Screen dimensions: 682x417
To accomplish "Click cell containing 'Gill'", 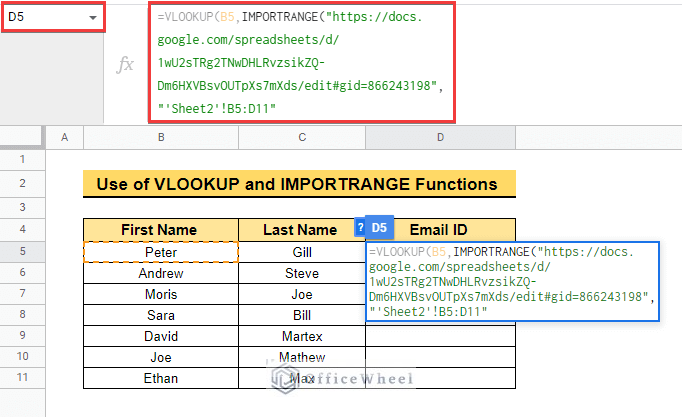I will point(302,252).
